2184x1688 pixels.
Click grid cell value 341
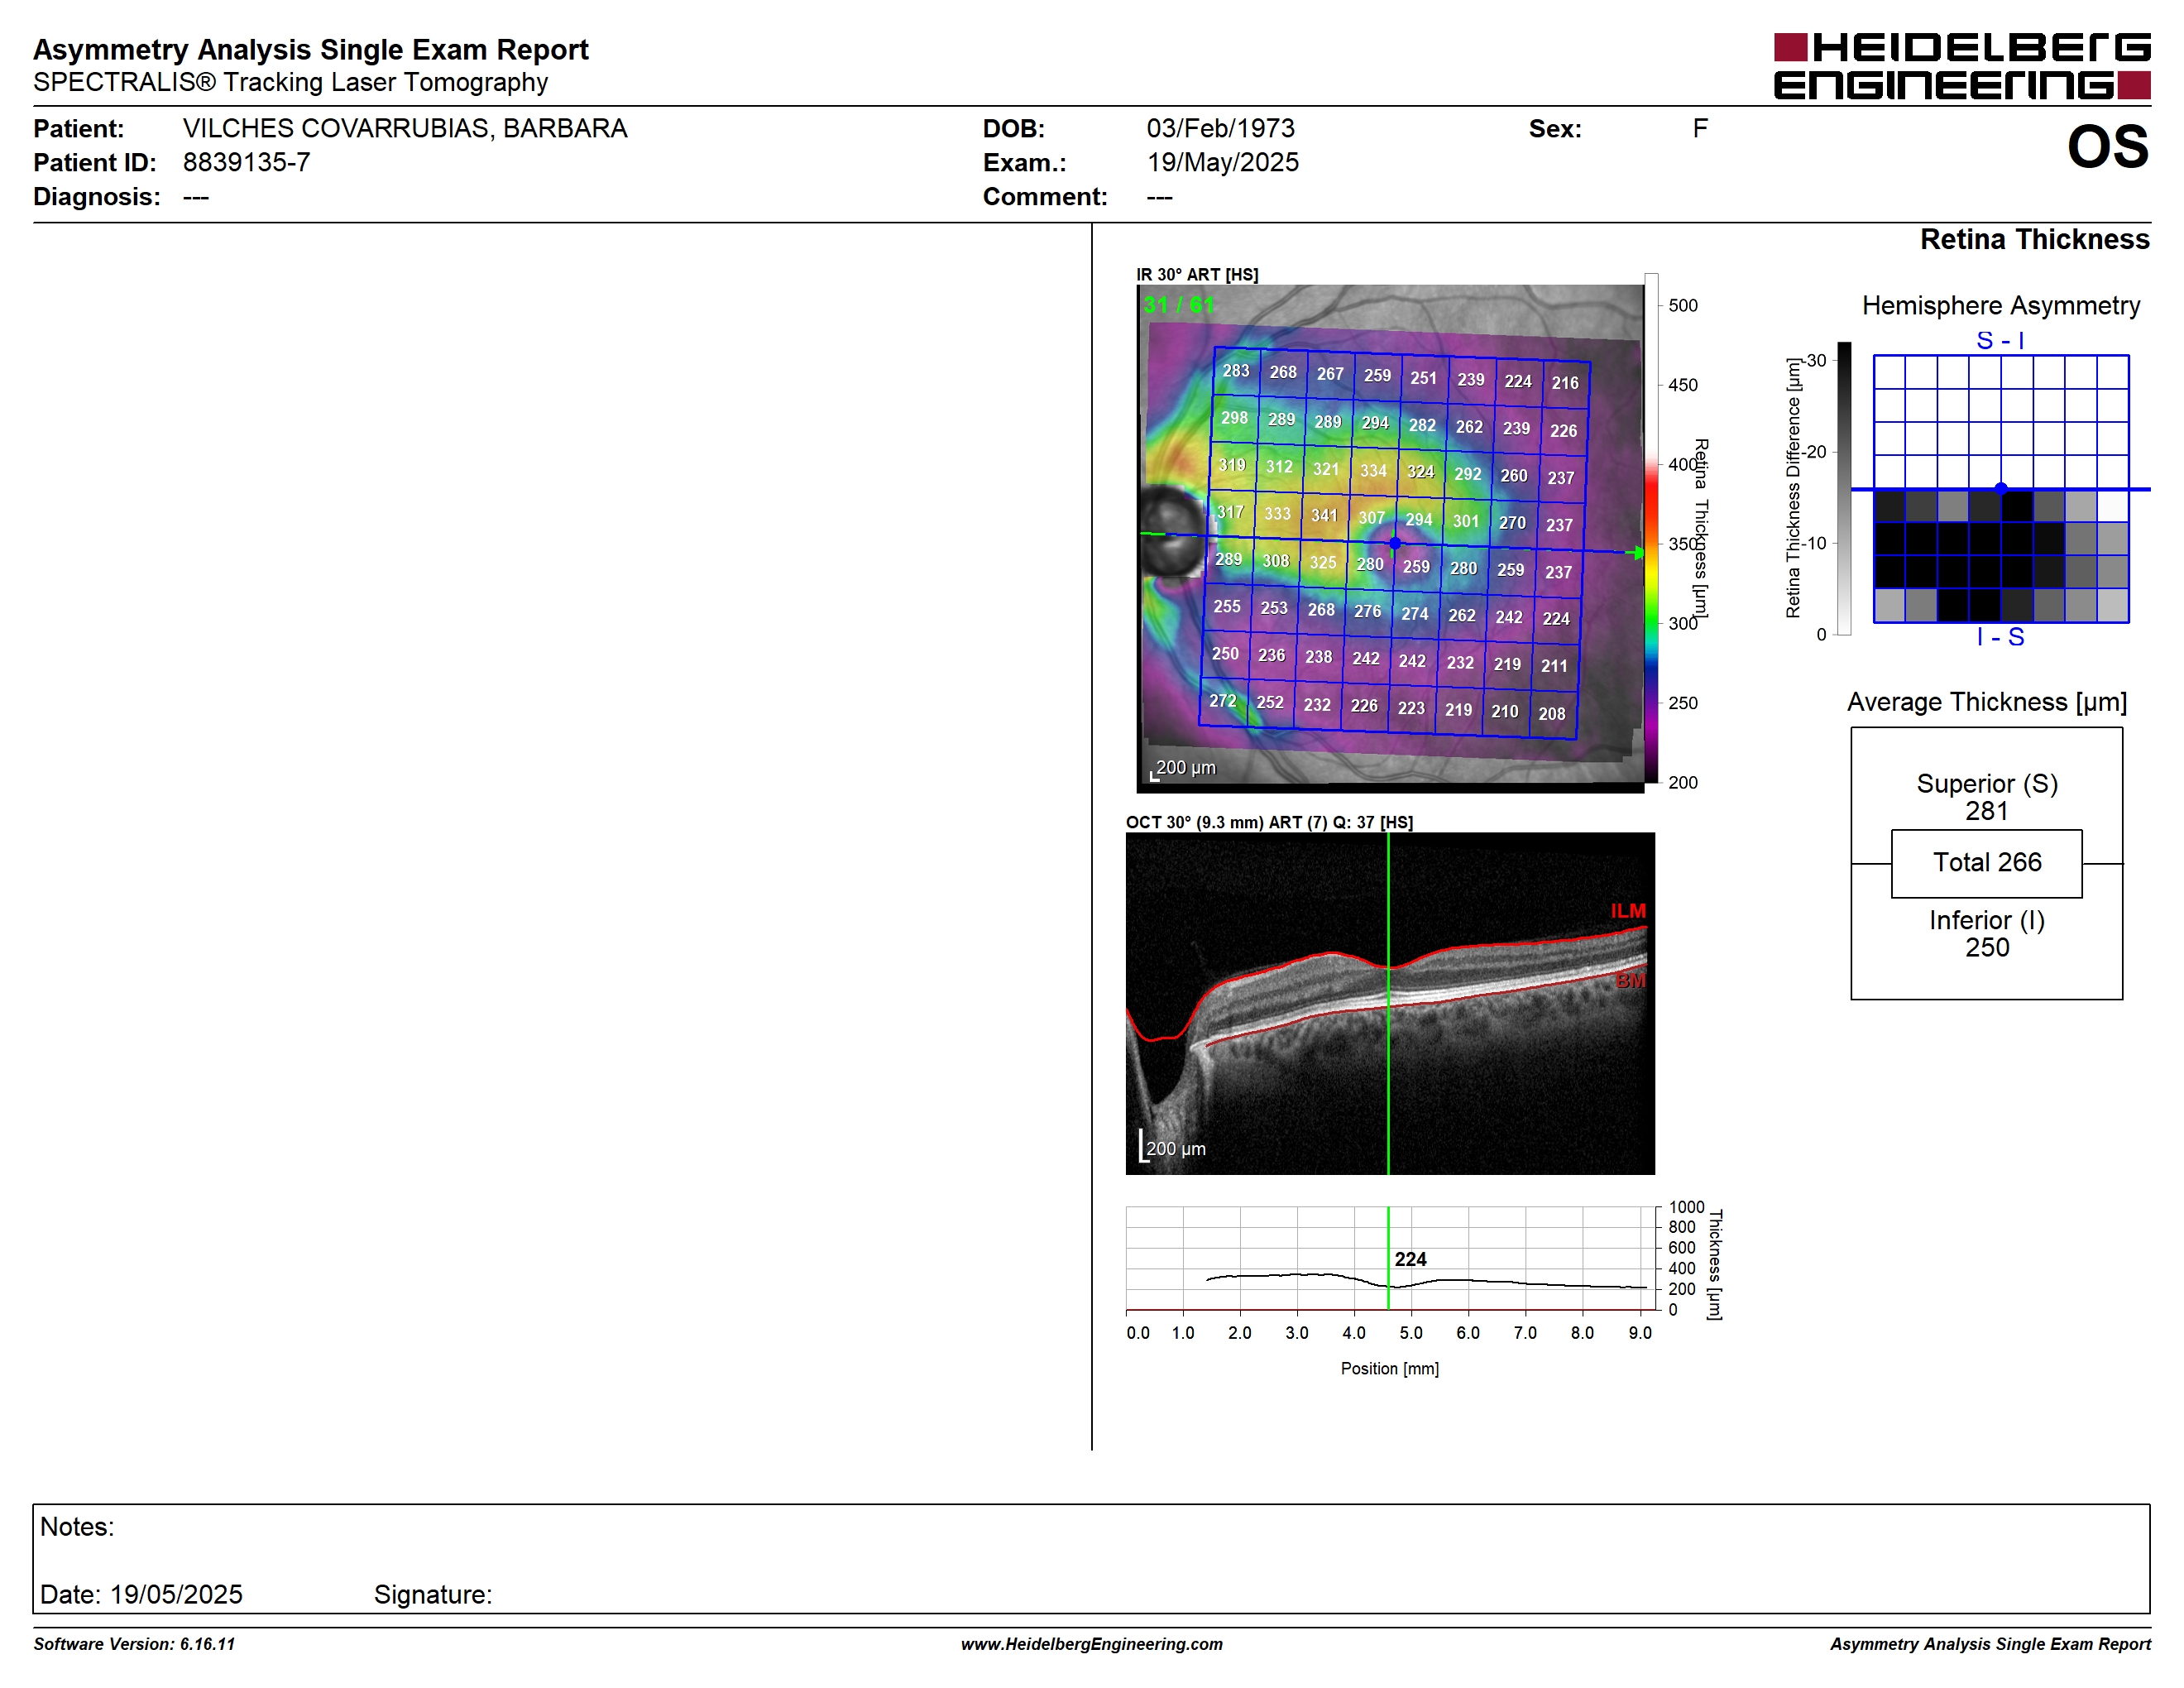click(x=1324, y=515)
